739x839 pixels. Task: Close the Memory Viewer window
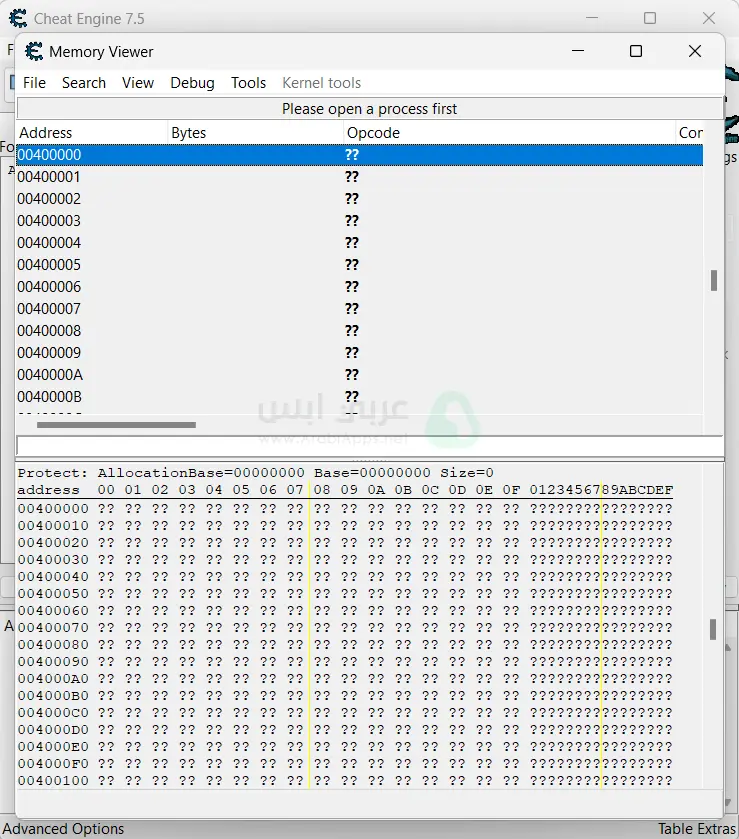coord(694,52)
